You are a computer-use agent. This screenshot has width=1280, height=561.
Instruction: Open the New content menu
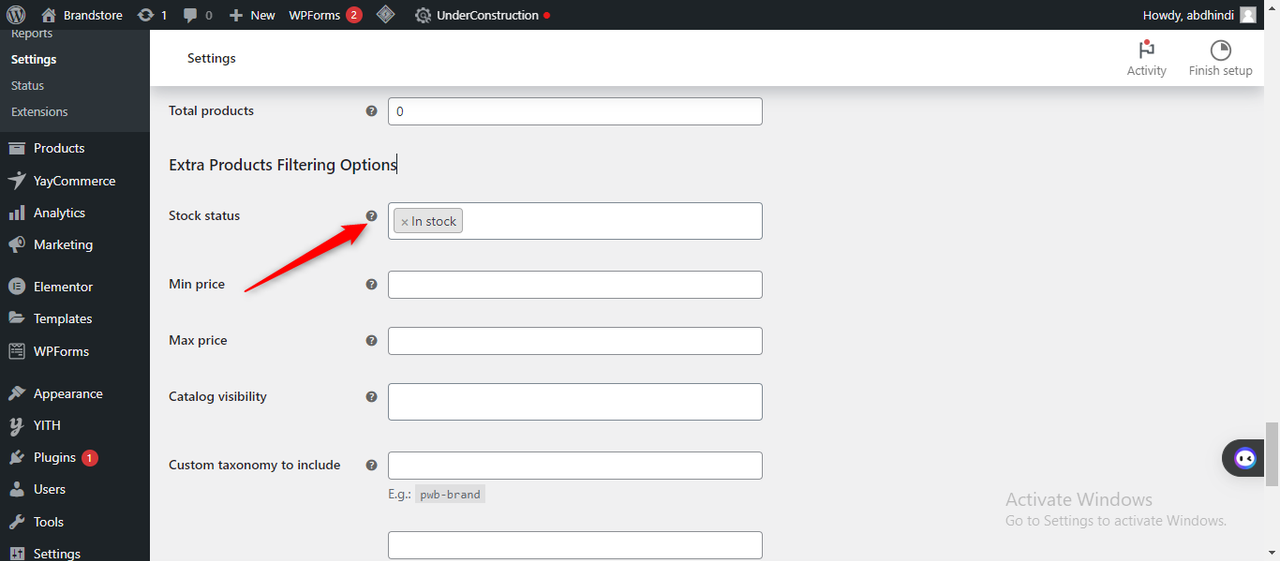252,15
